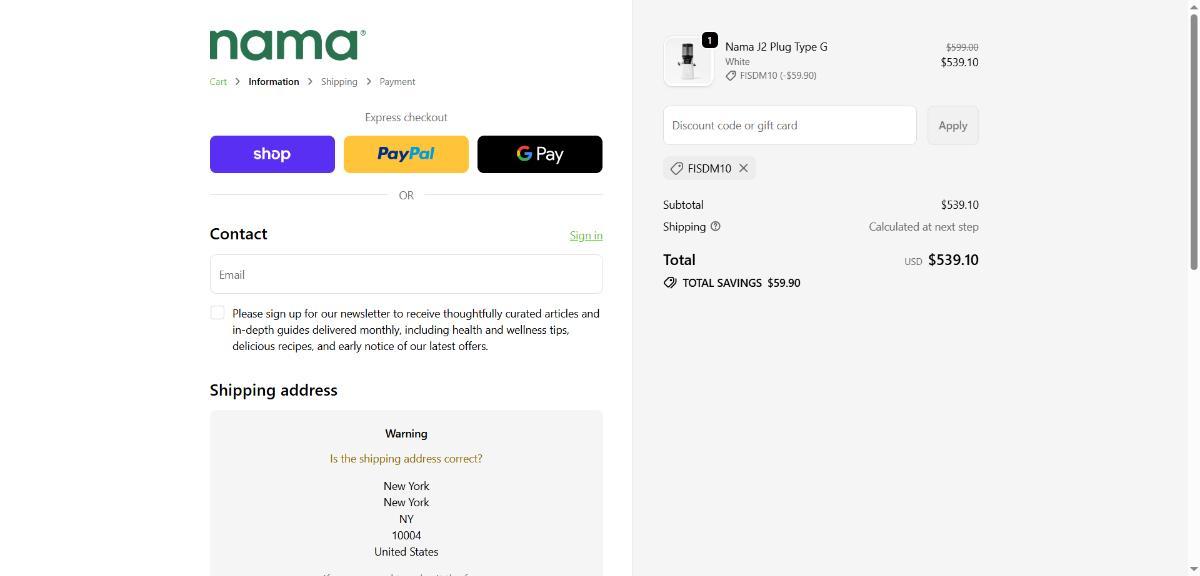The height and width of the screenshot is (576, 1200).
Task: Click the Payment breadcrumb step
Action: (x=397, y=82)
